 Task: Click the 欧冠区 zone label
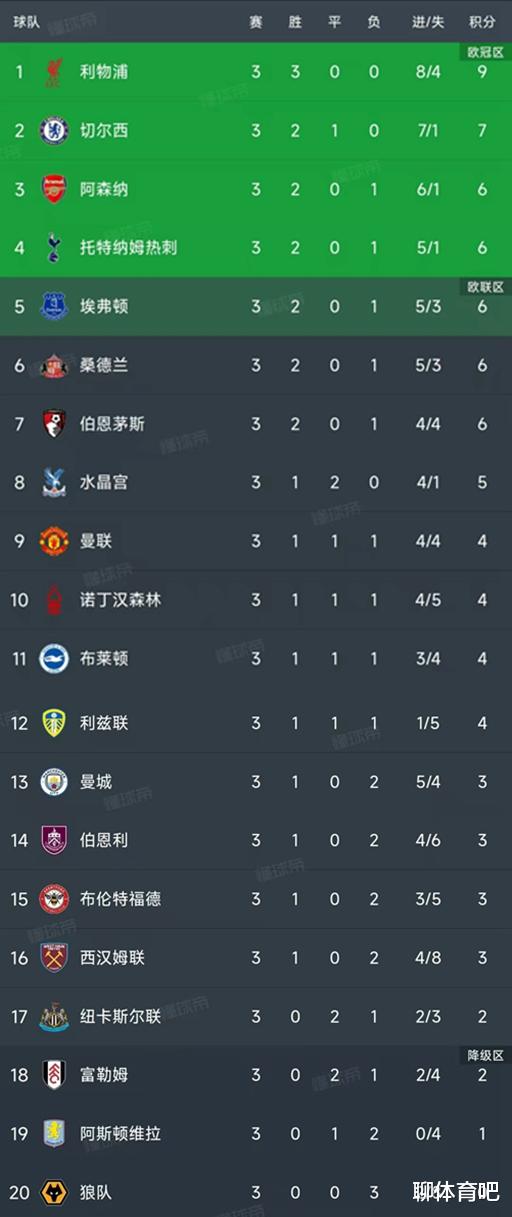[485, 51]
